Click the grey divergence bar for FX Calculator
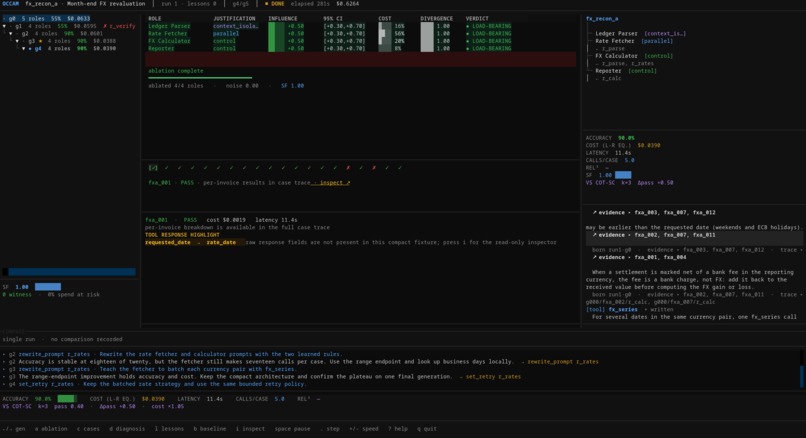806x438 pixels. pyautogui.click(x=427, y=41)
